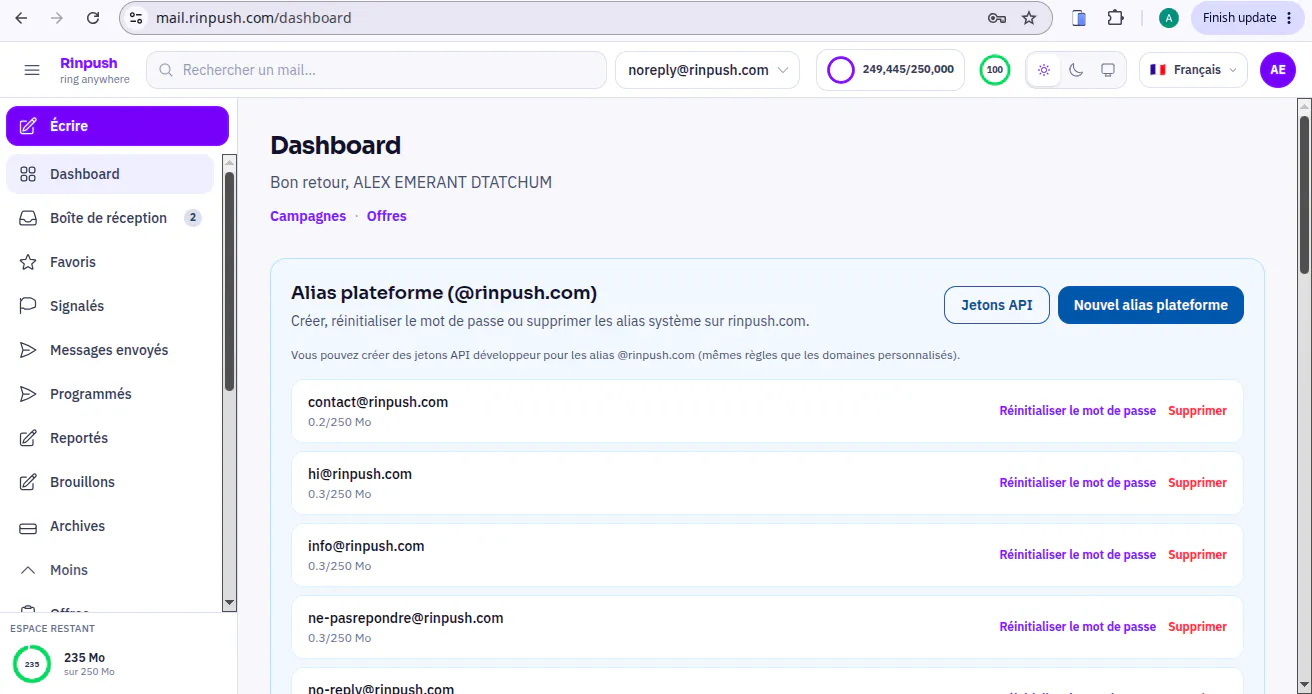The width and height of the screenshot is (1312, 694).
Task: Click the browser back arrow
Action: pos(21,18)
